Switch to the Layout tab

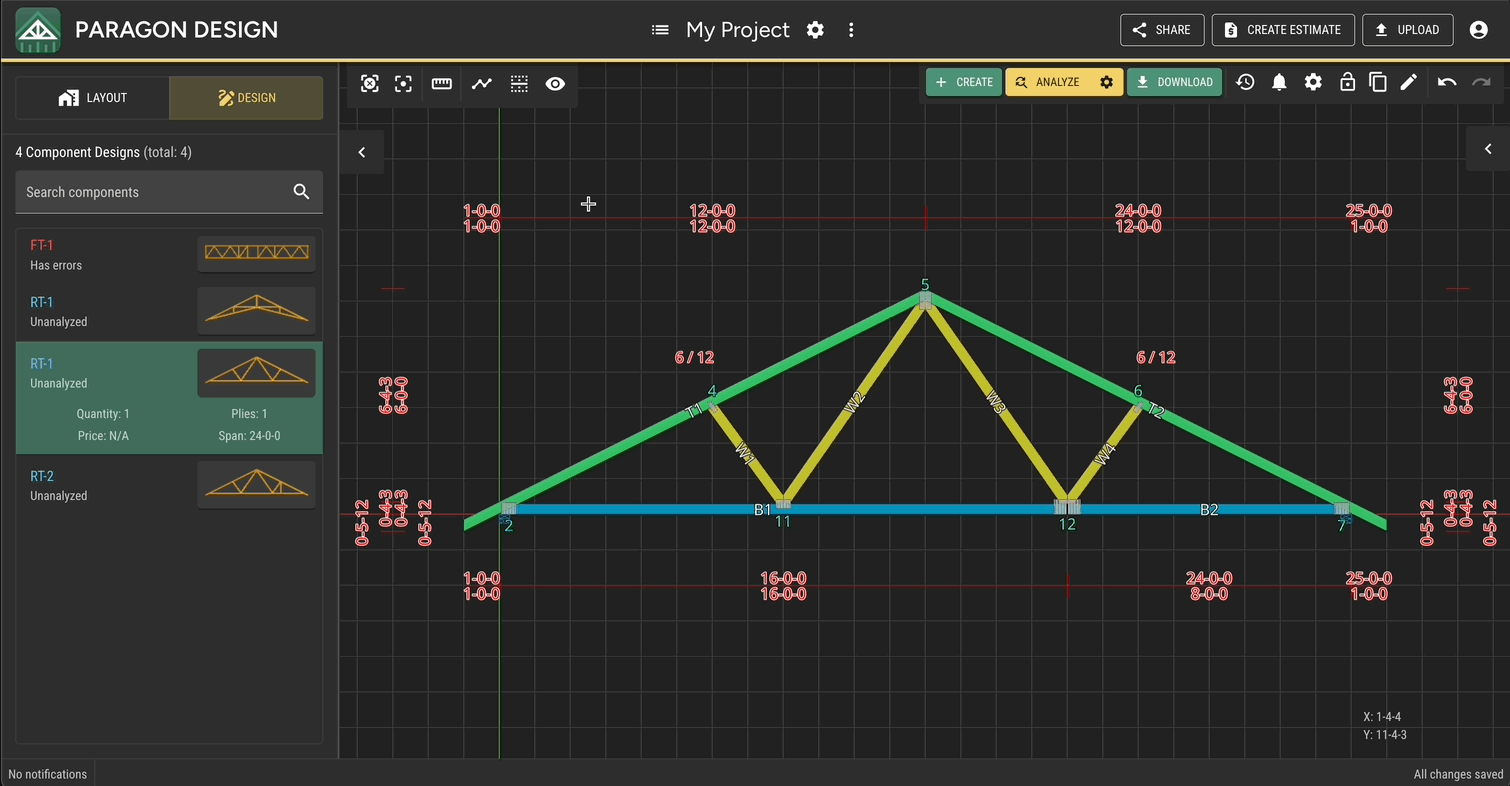pyautogui.click(x=93, y=98)
